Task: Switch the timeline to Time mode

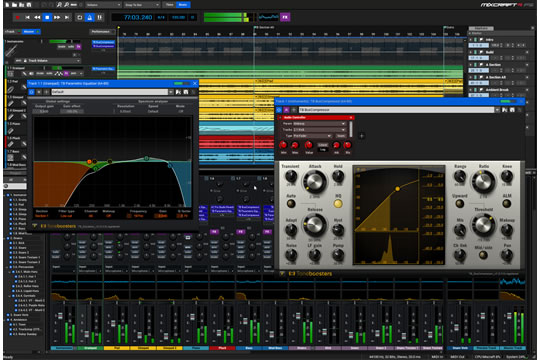Action: click(169, 5)
